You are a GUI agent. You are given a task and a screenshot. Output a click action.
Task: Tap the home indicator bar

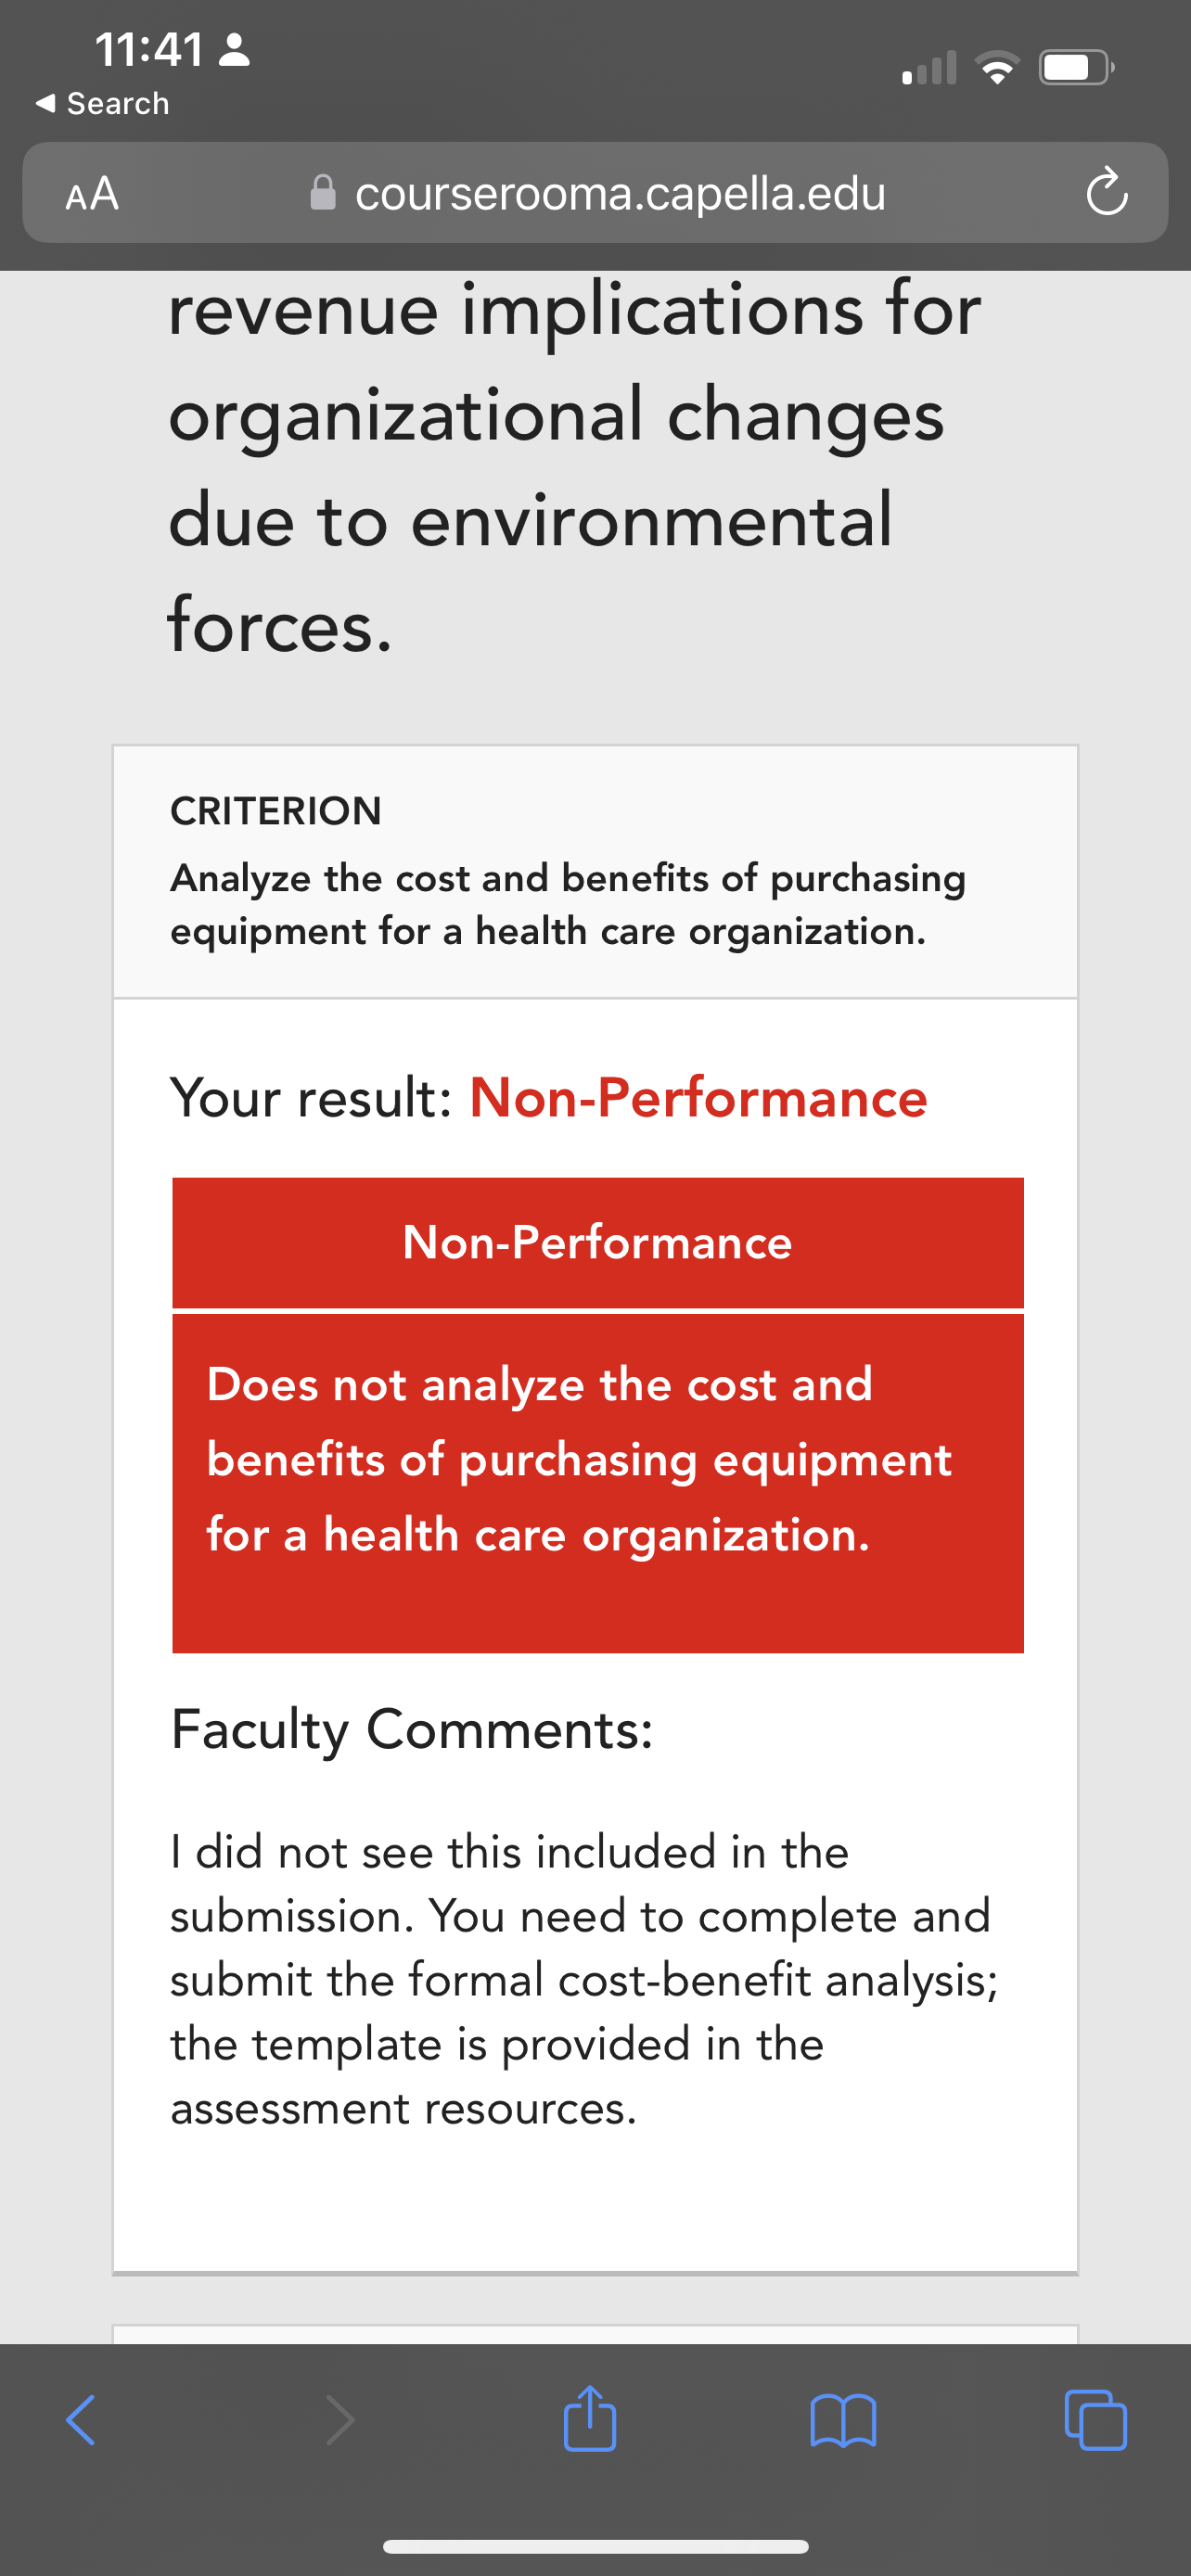point(596,2546)
